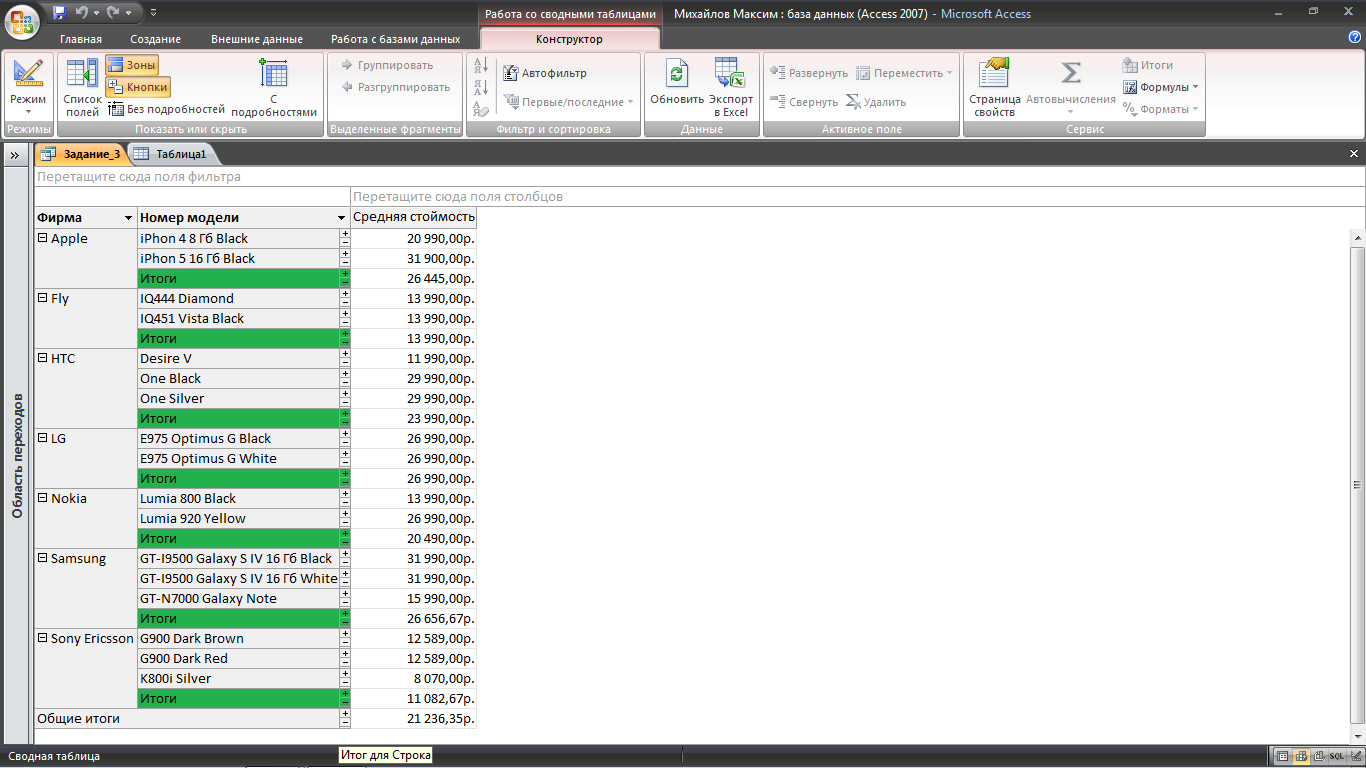1366x768 pixels.
Task: Open the Главная ribbon tab
Action: [81, 39]
